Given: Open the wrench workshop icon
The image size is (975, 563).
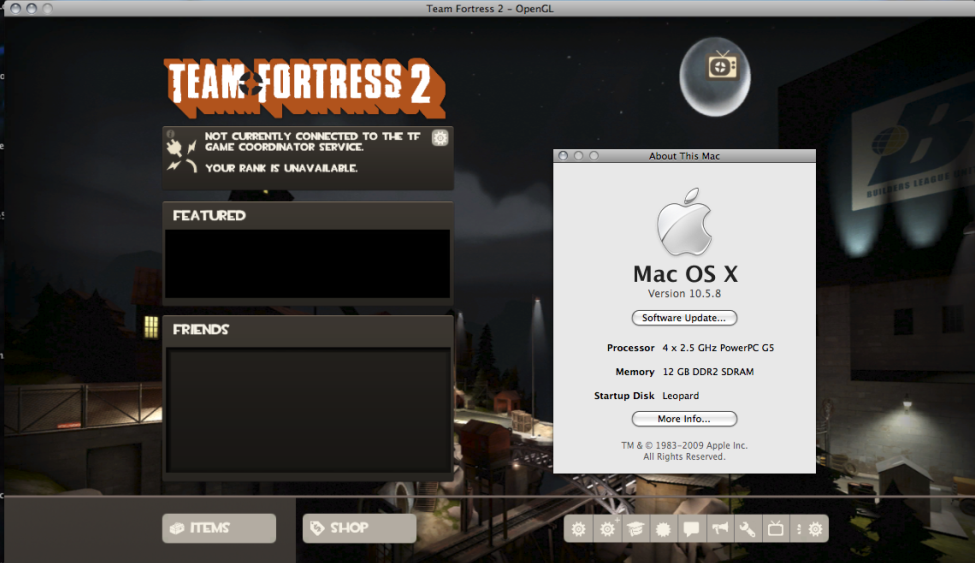Looking at the screenshot, I should [x=747, y=529].
